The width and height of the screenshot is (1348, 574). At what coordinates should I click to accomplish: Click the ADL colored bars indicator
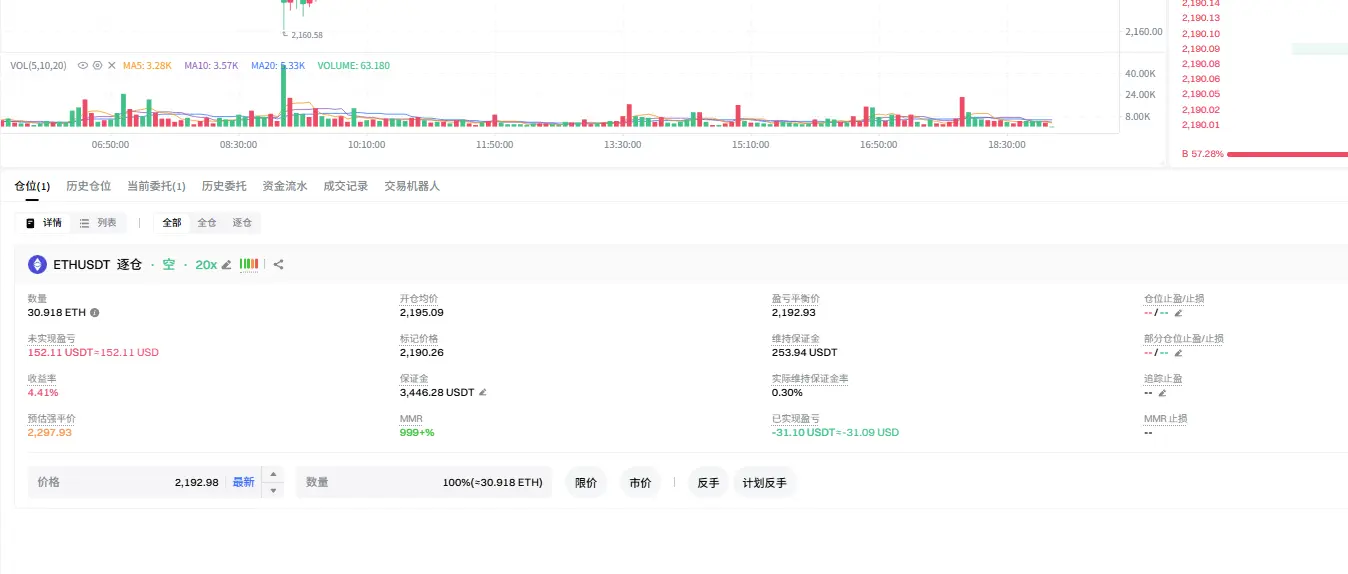point(249,264)
